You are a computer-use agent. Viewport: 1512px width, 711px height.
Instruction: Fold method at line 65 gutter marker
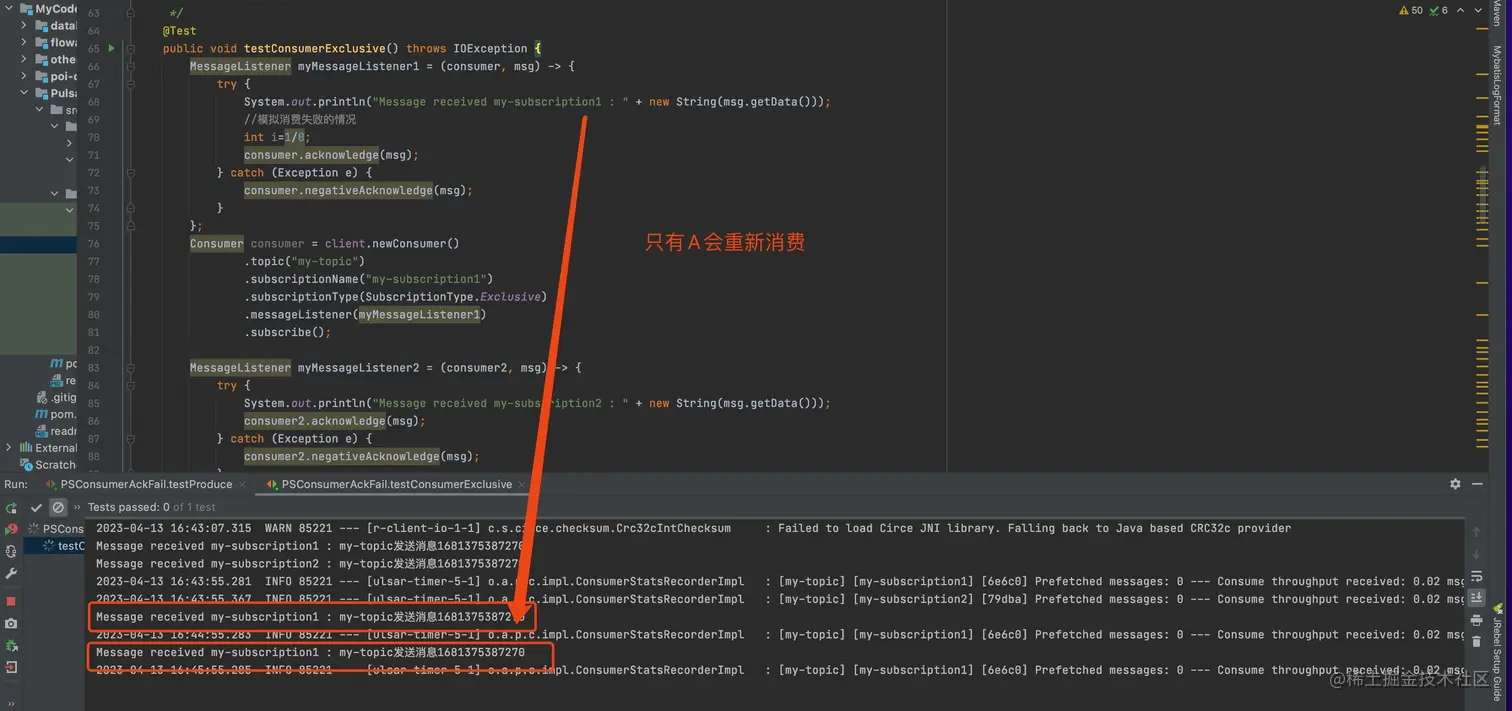click(131, 48)
